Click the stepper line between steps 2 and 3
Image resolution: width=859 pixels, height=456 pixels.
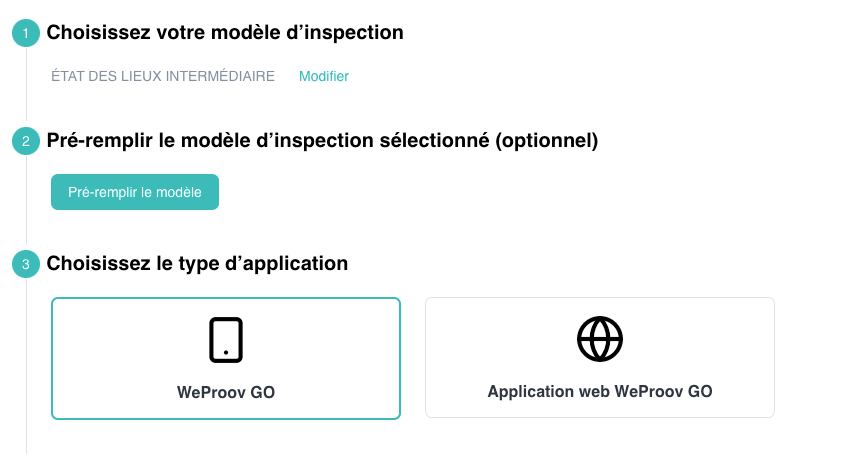[26, 203]
